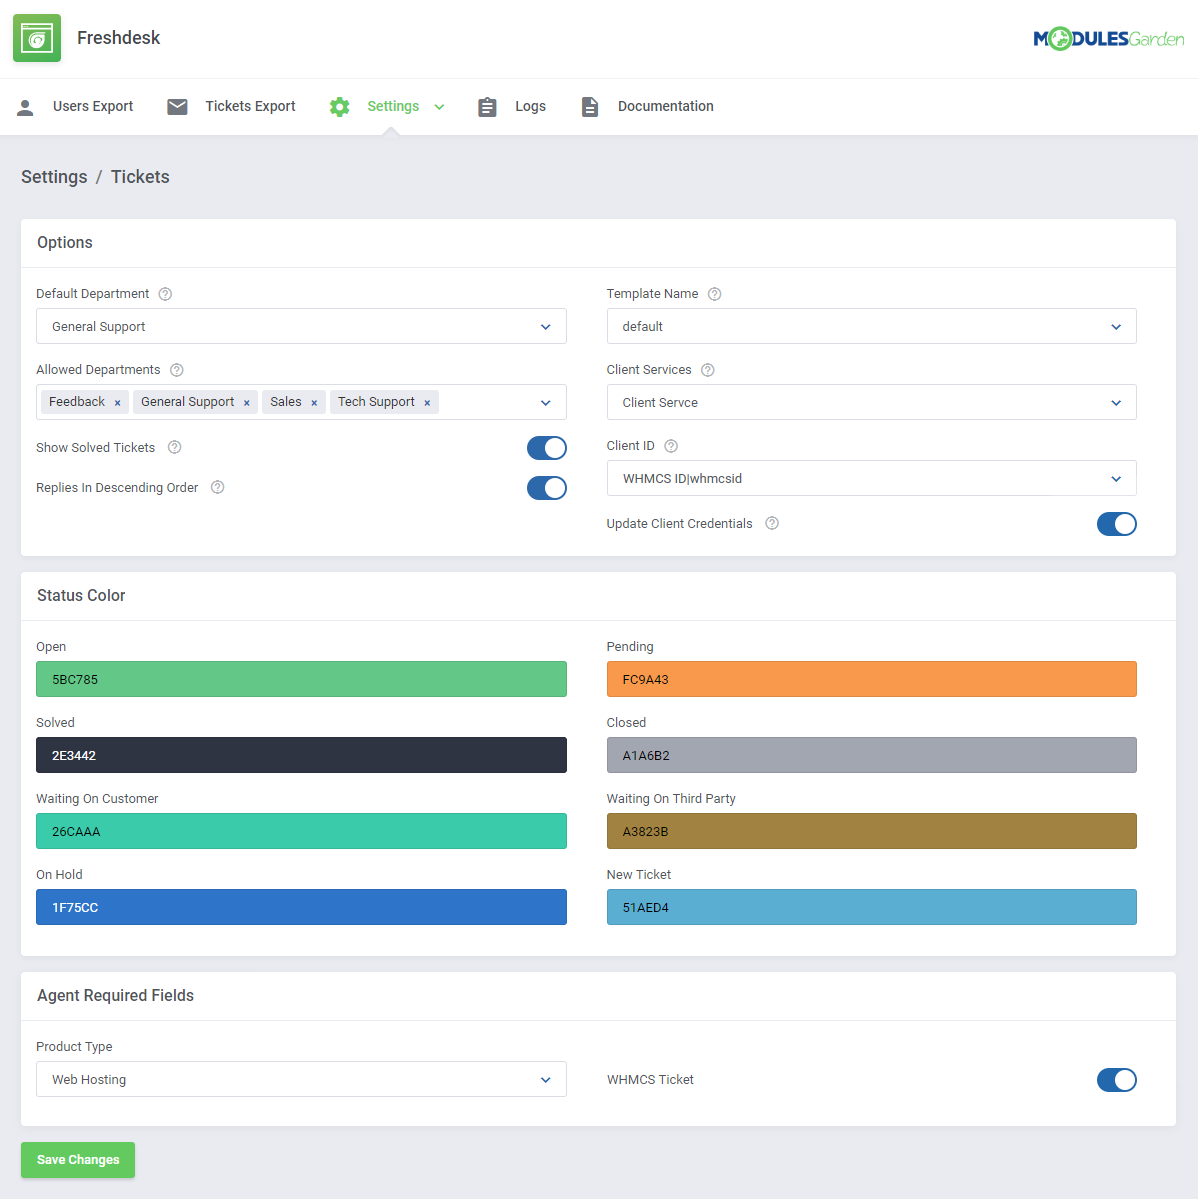
Task: Open the Logs tab
Action: (511, 106)
